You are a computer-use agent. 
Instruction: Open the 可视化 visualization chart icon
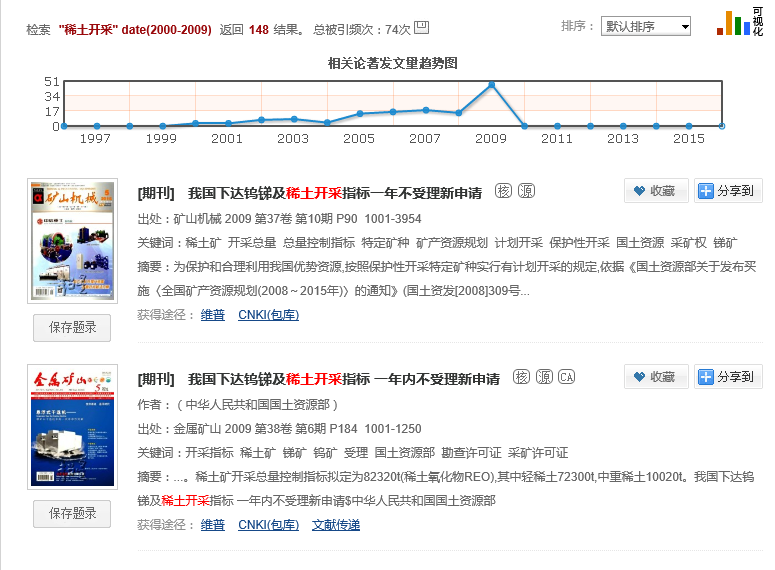pos(739,23)
